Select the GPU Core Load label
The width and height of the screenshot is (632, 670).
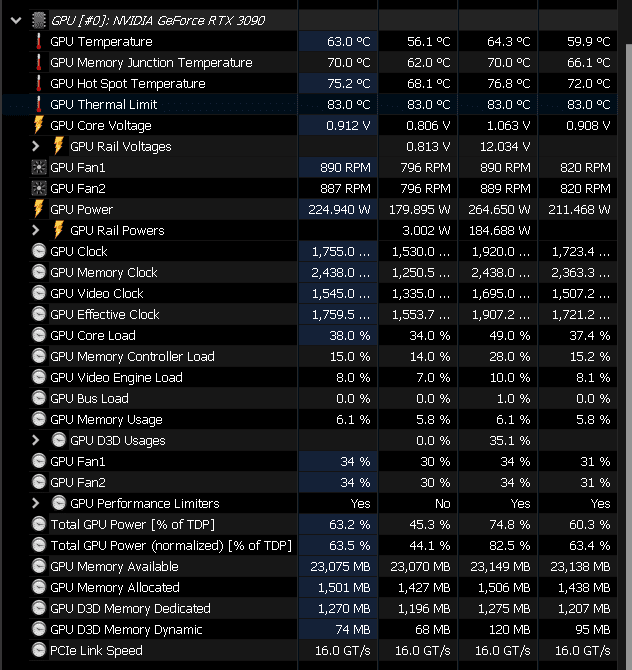93,335
